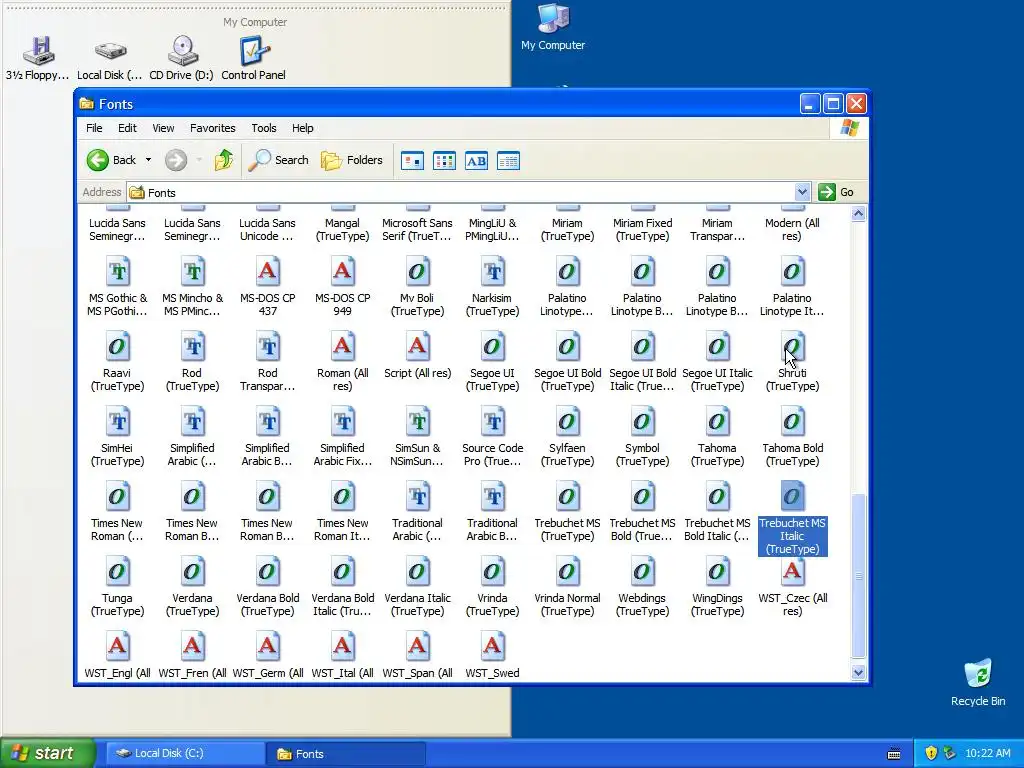Select the Tahoma Bold font icon
The image size is (1024, 768).
coord(792,422)
